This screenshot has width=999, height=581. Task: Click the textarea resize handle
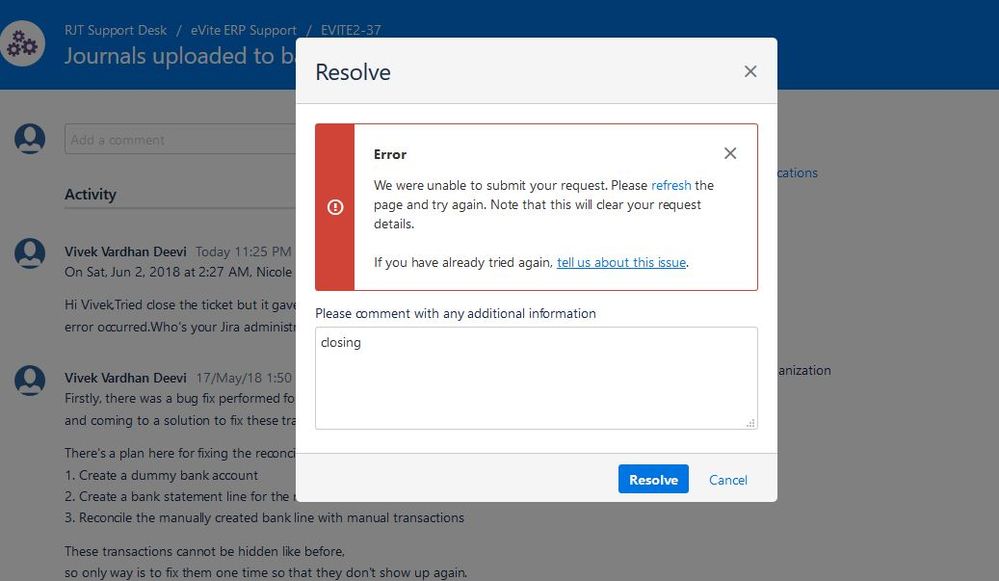750,422
